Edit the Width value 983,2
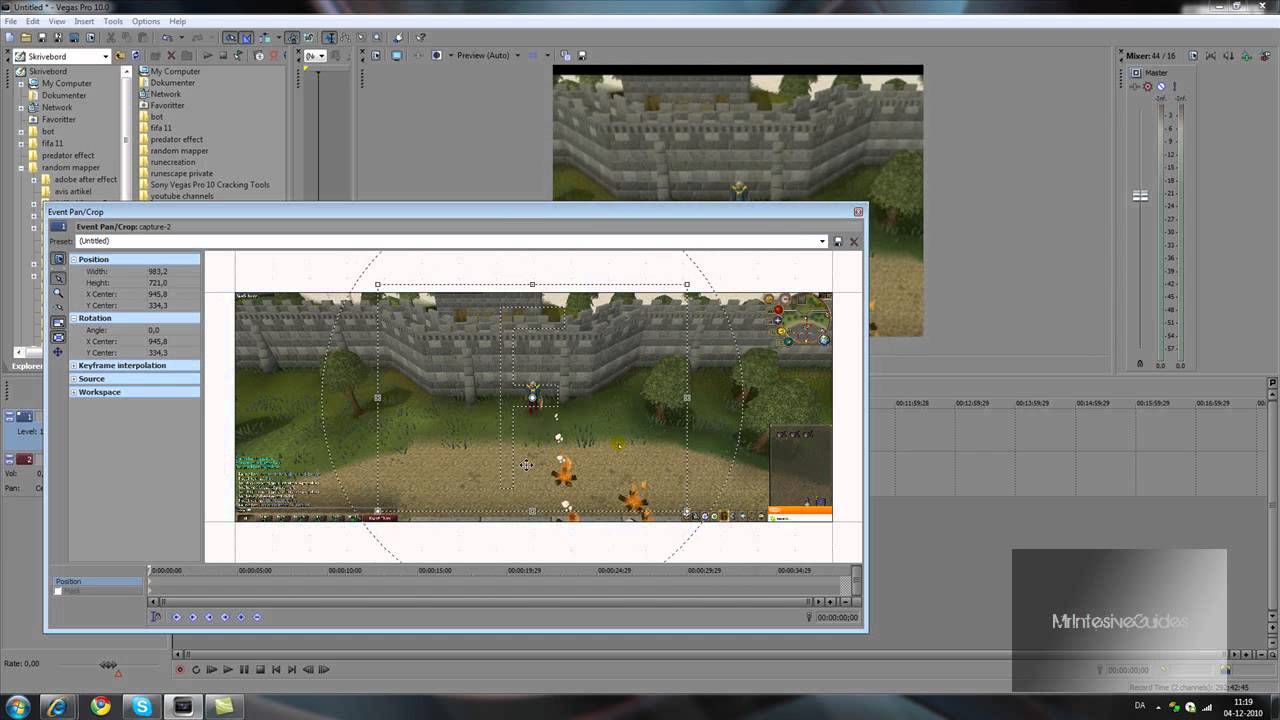The width and height of the screenshot is (1280, 720). pyautogui.click(x=157, y=272)
